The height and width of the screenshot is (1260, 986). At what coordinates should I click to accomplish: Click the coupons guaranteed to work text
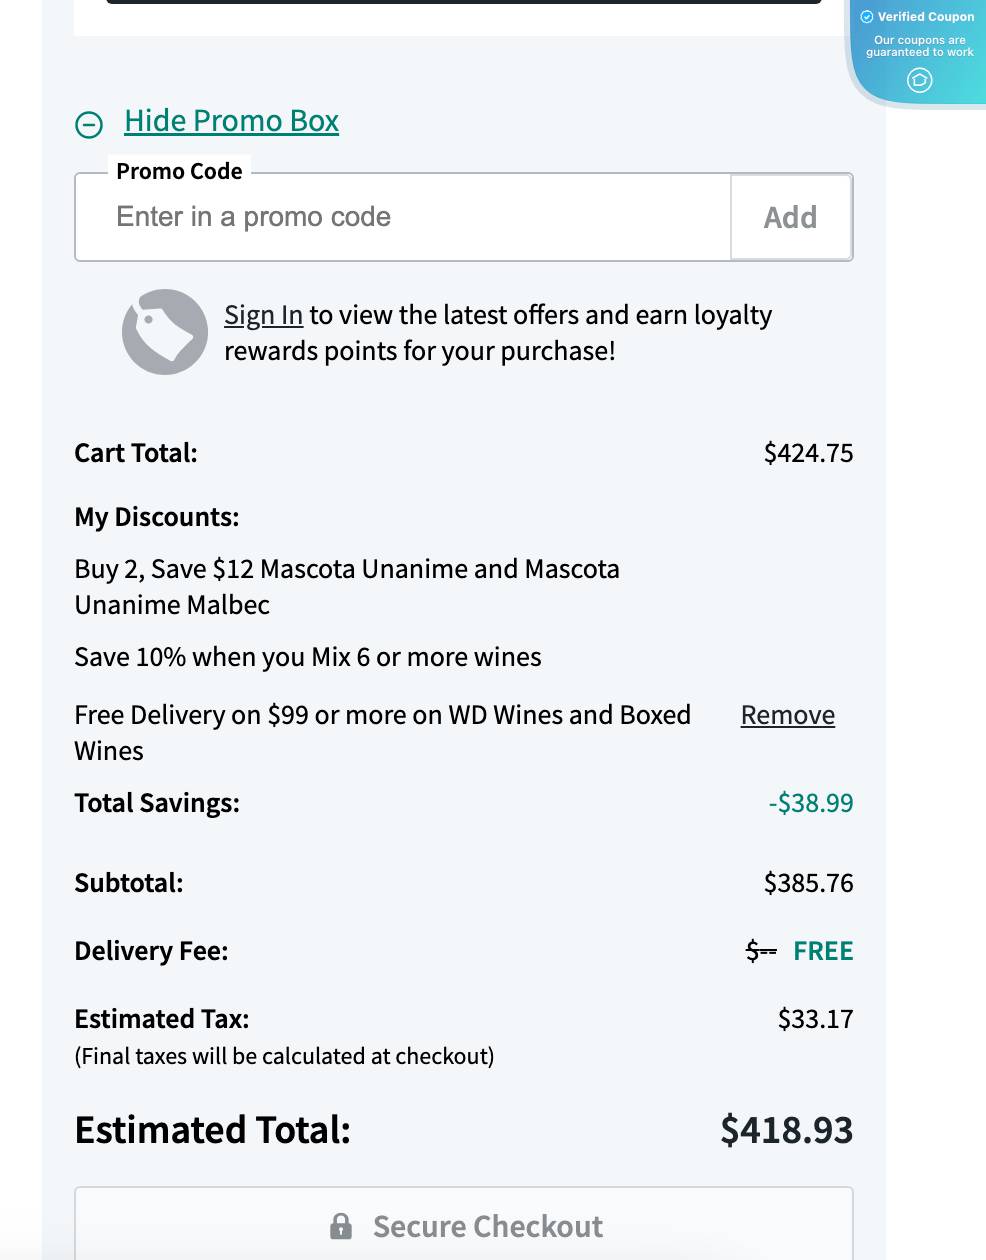920,46
